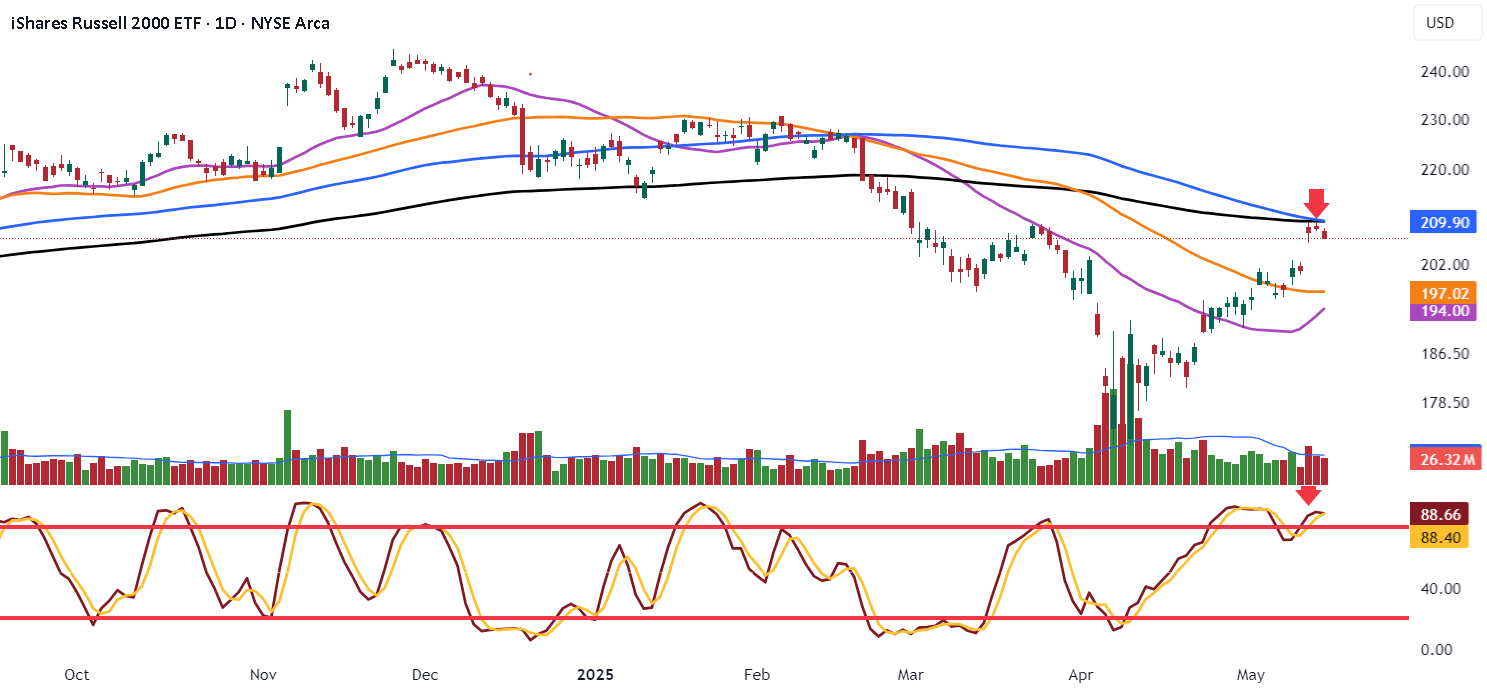
Task: Click the Dec label on the time axis
Action: [x=424, y=674]
